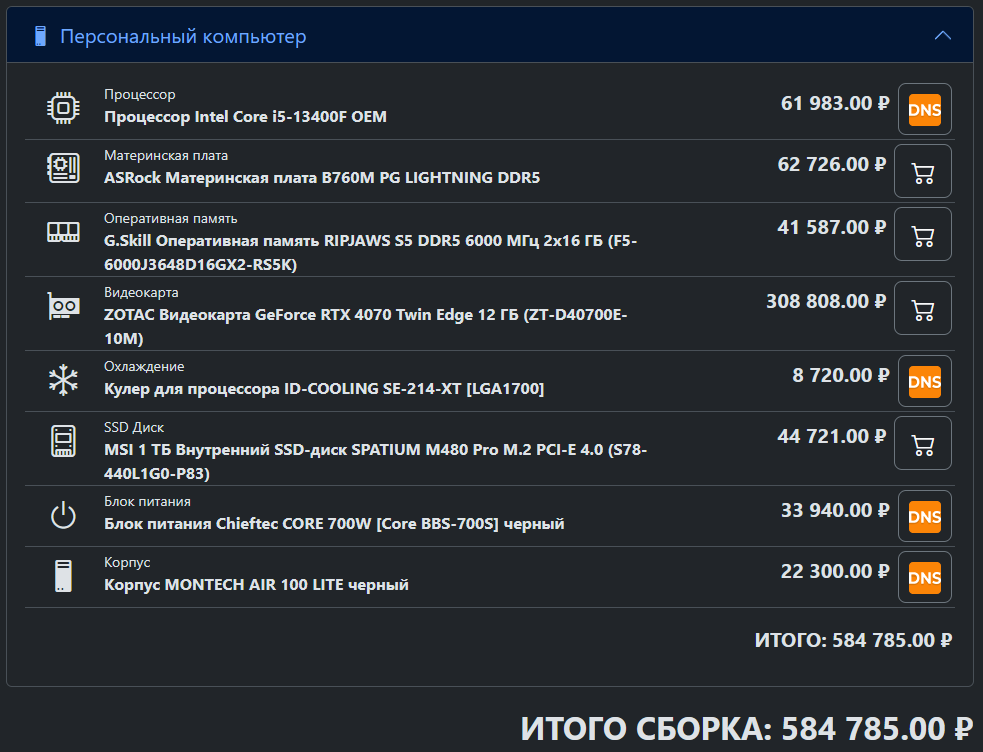Select the Процессор Intel Core i5-13400F OEM name
This screenshot has height=752, width=983.
pos(245,117)
